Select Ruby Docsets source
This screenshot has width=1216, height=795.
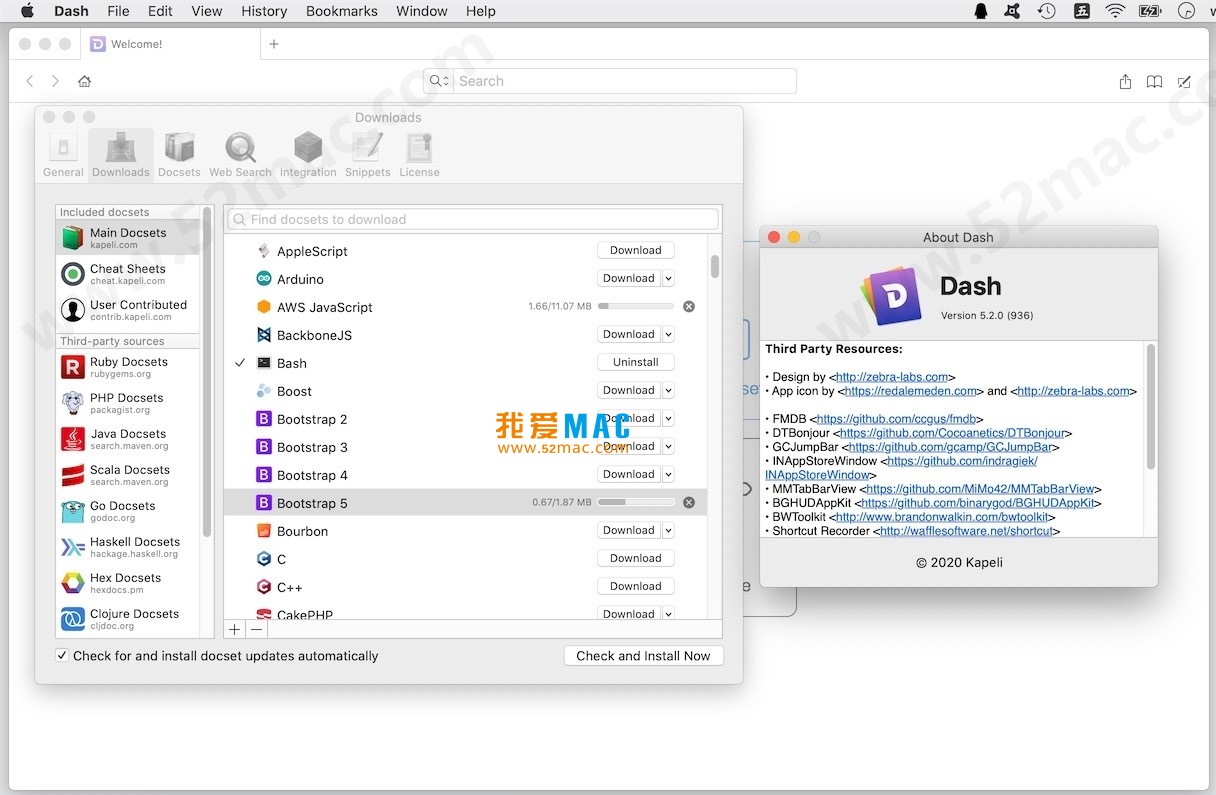(128, 367)
